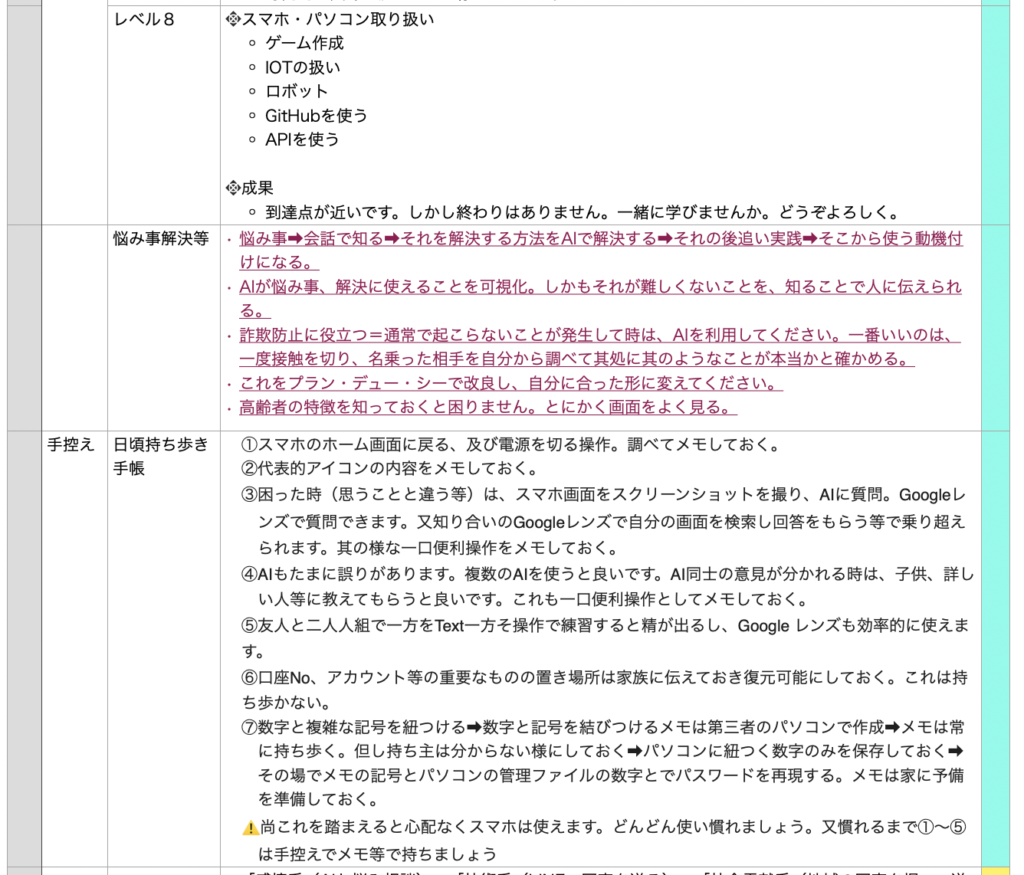Click the pink text about プラン・デュー・シー
This screenshot has height=875, width=1024.
(x=510, y=384)
